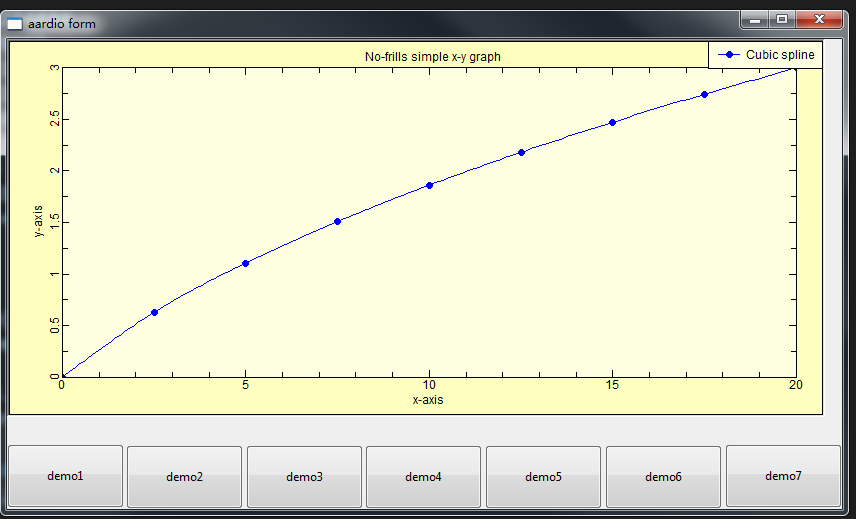The height and width of the screenshot is (519, 856).
Task: Select the demo3 button
Action: click(x=304, y=476)
